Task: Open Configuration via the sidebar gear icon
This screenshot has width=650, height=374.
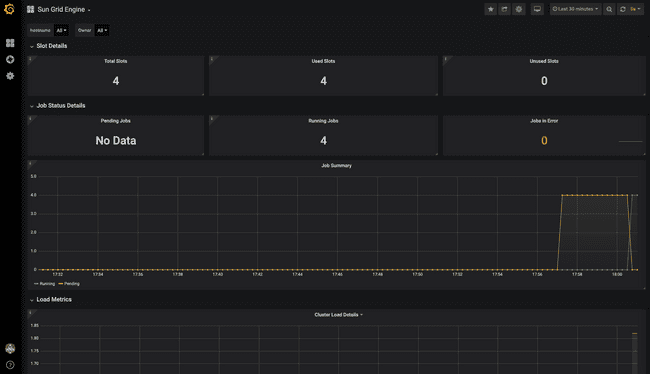Action: 10,76
